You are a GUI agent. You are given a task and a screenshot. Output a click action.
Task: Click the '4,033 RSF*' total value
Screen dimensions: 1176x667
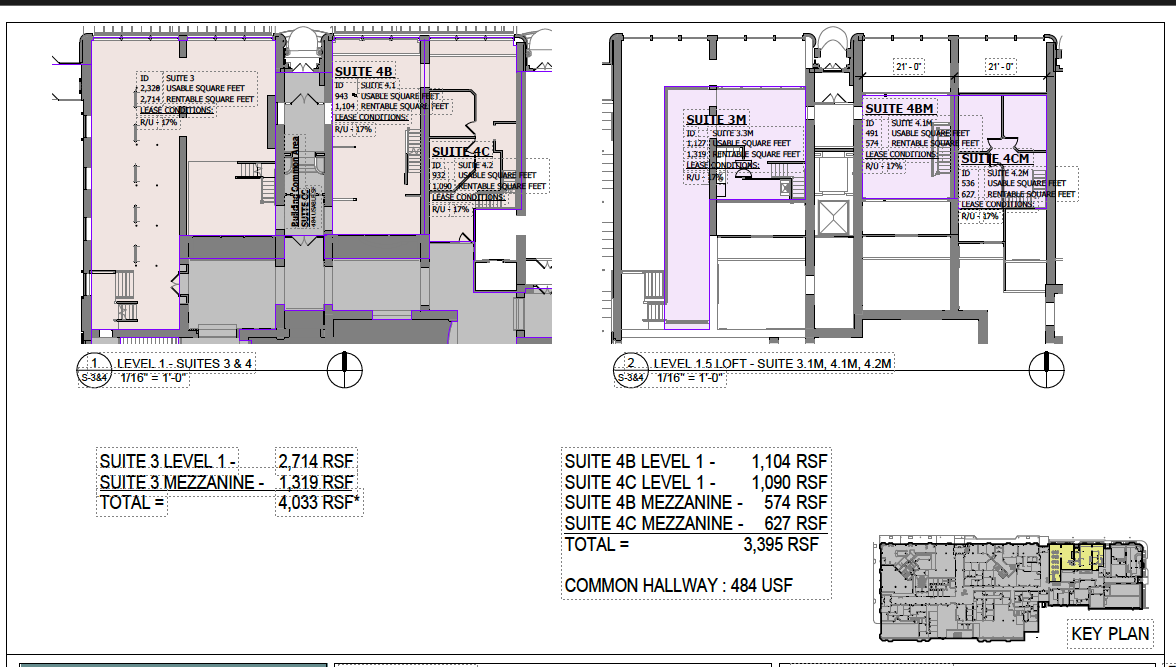coord(320,503)
